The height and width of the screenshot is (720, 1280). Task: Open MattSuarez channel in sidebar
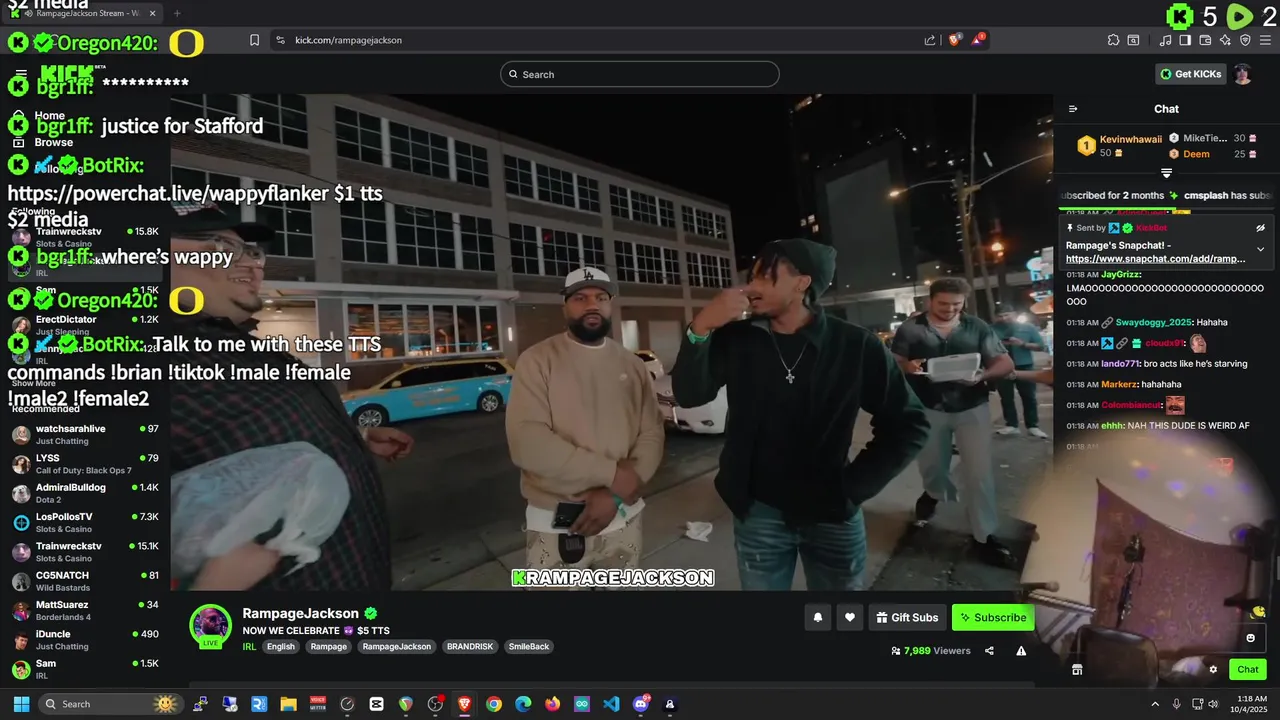pyautogui.click(x=85, y=611)
